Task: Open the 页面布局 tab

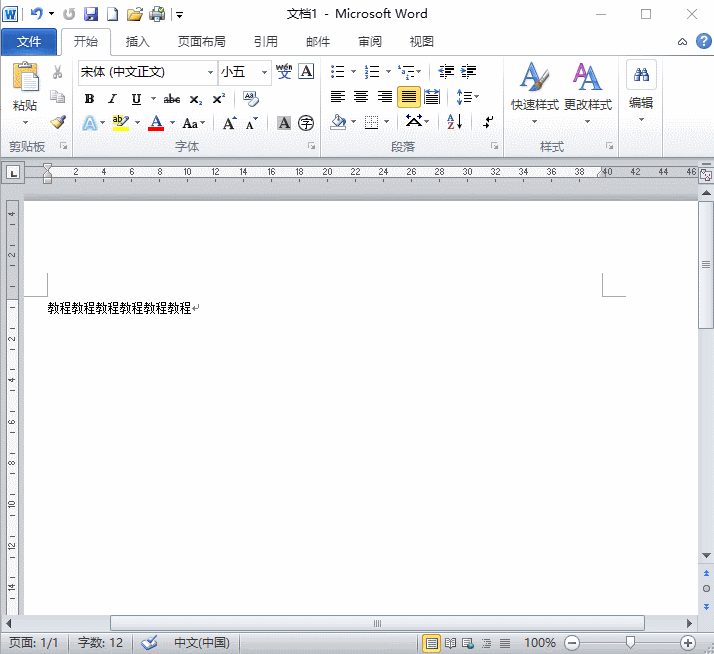Action: 201,42
